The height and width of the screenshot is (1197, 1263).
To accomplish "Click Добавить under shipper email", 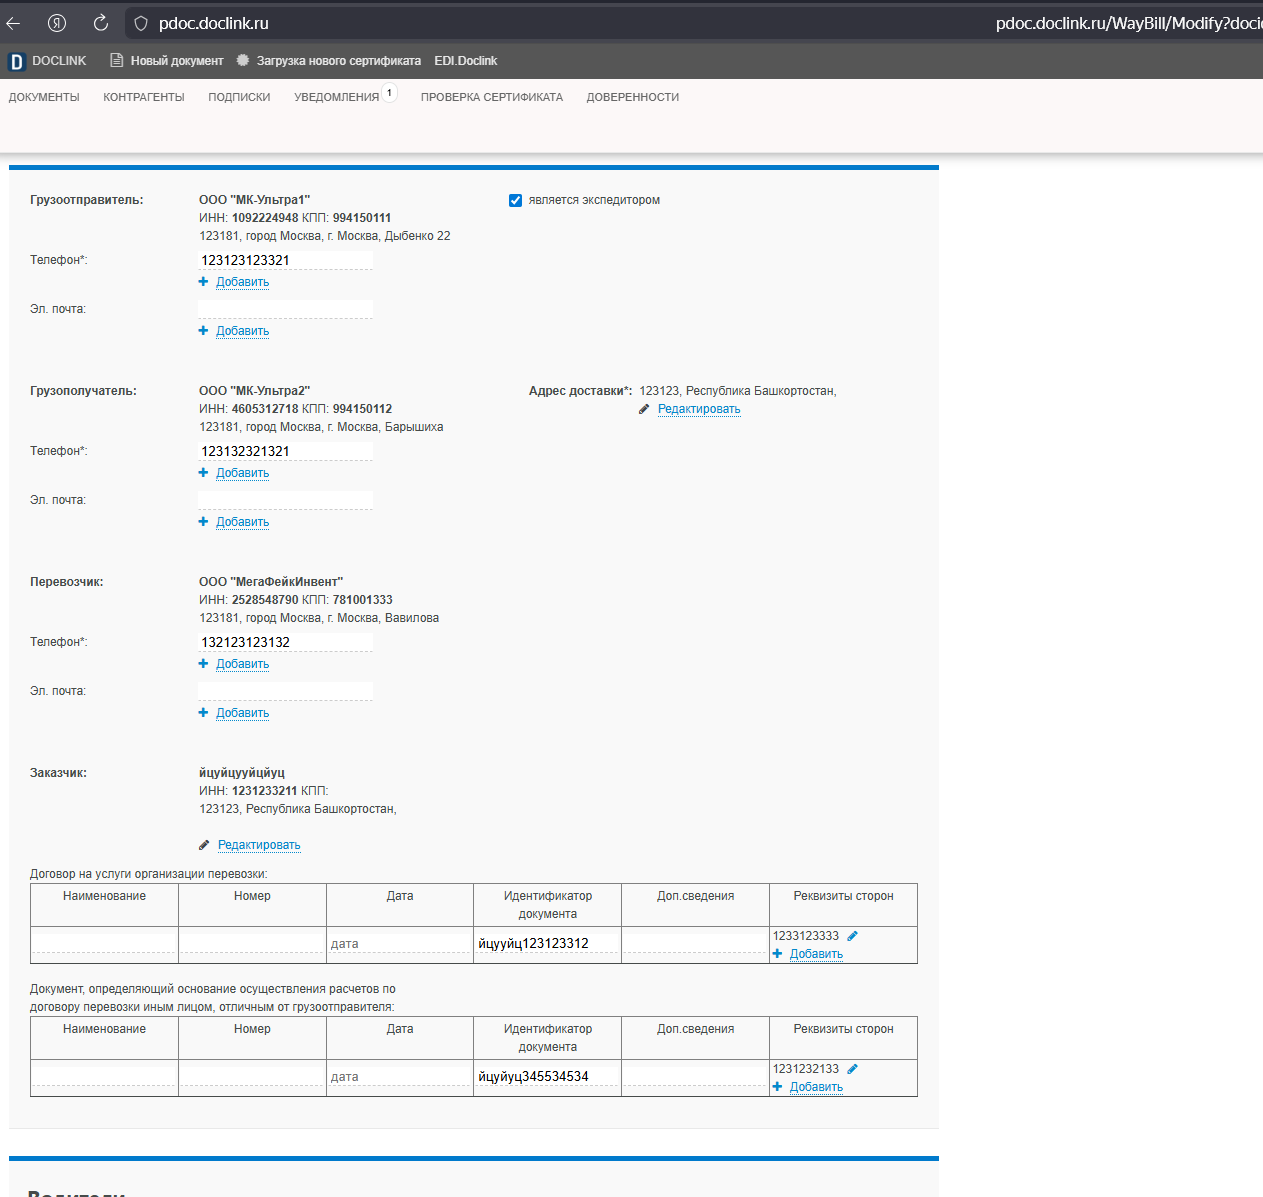I will 243,331.
